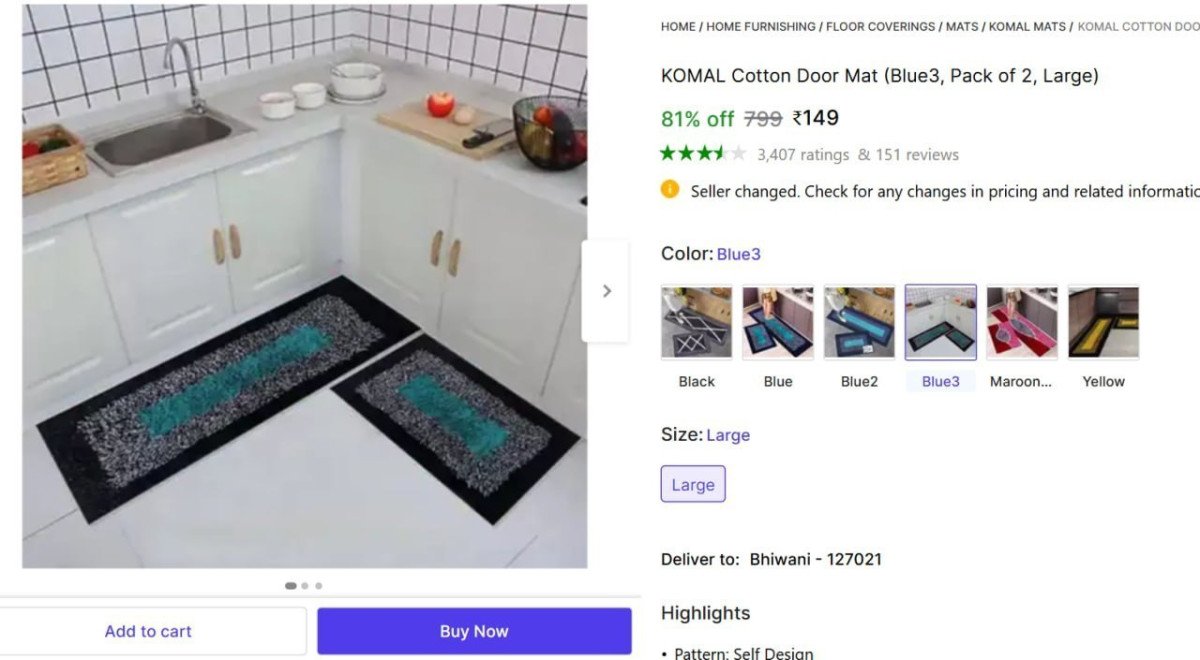Navigate to the MATS breadcrumb
Screen dimensions: 1200x660
click(962, 27)
